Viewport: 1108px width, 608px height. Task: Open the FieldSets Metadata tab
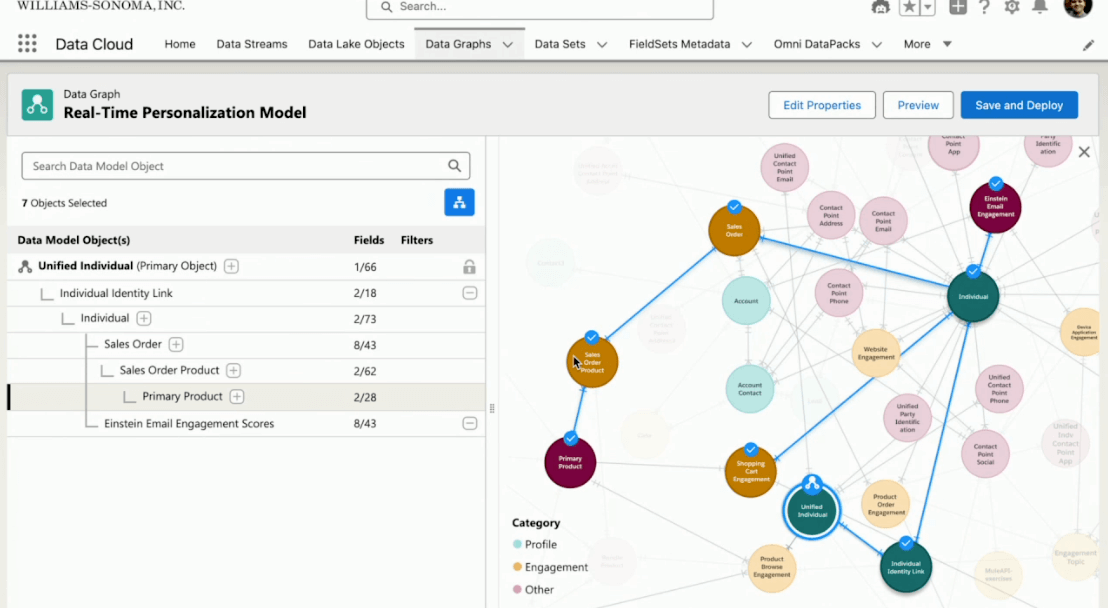pos(679,44)
